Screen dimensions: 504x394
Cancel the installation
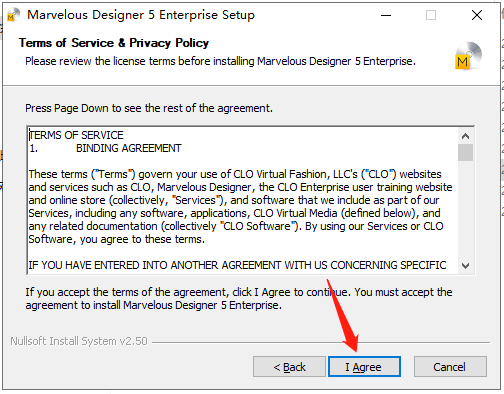click(x=450, y=367)
